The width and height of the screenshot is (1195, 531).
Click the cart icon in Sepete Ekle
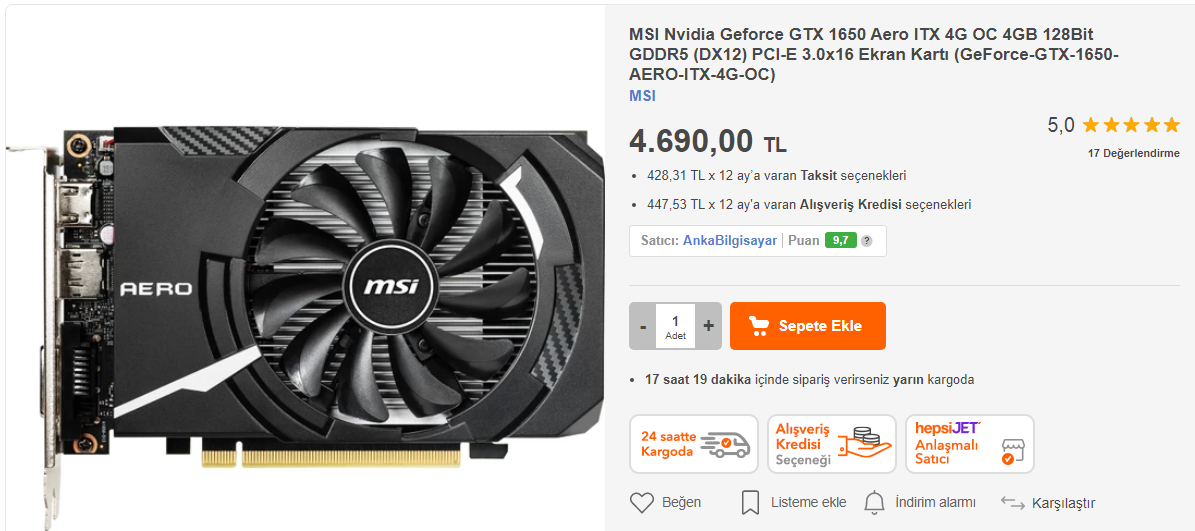coord(758,326)
